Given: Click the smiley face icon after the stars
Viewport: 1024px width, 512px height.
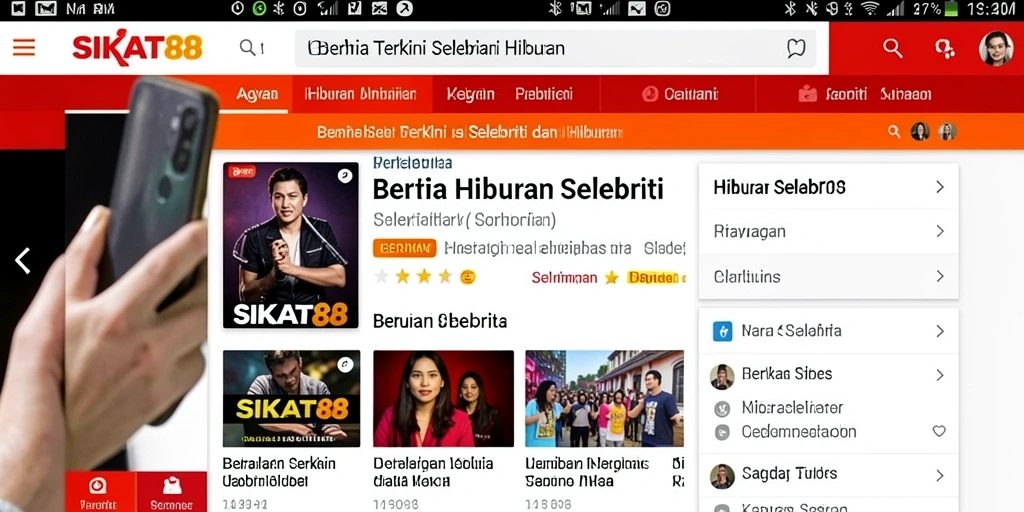Looking at the screenshot, I should (468, 277).
